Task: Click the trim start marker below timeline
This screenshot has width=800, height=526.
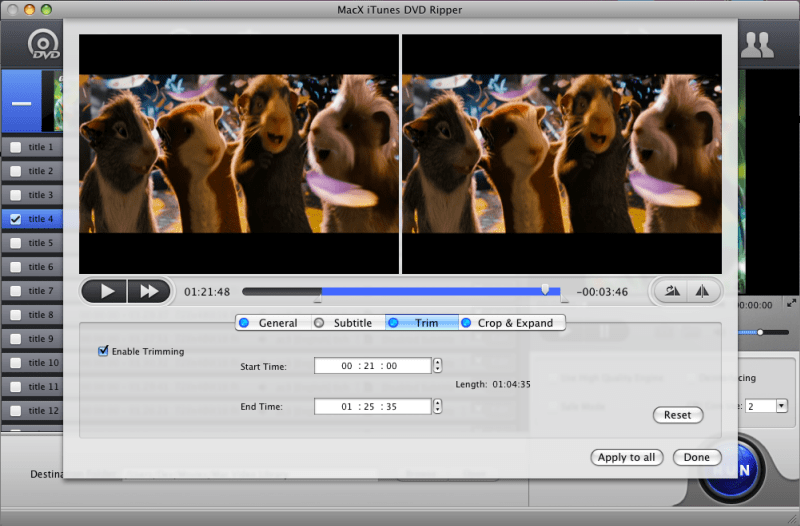Action: [x=318, y=299]
